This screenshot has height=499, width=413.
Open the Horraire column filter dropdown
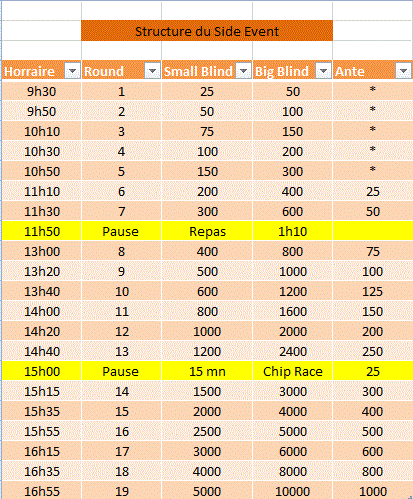coord(72,71)
